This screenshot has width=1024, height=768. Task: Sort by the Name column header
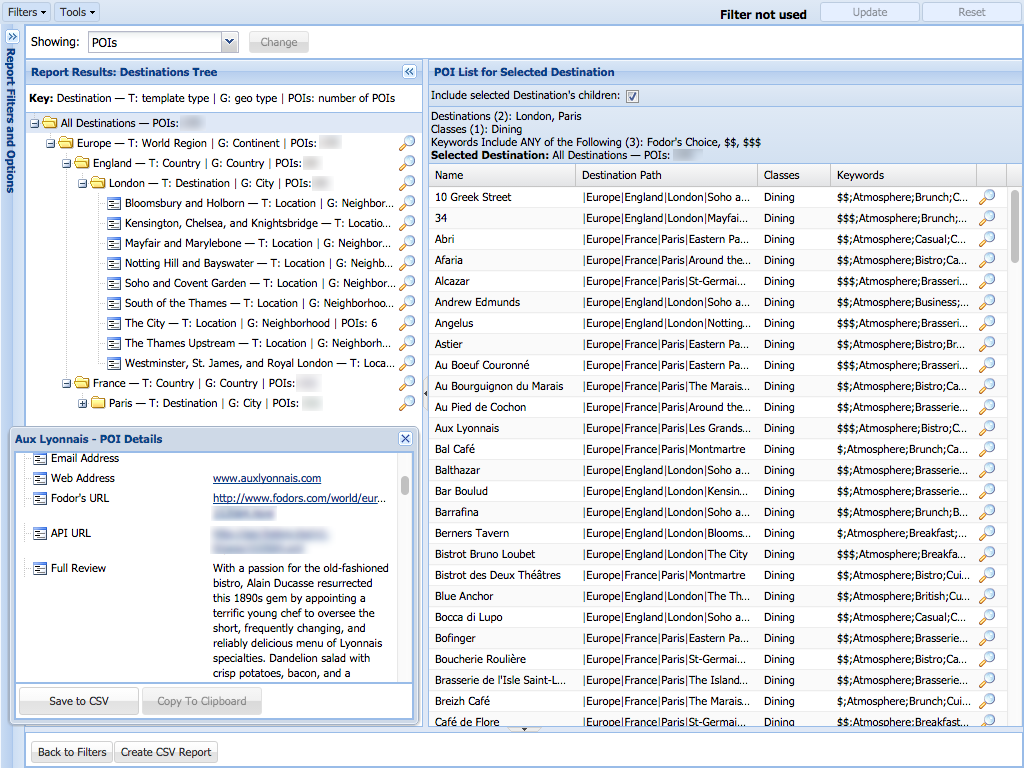tap(502, 175)
